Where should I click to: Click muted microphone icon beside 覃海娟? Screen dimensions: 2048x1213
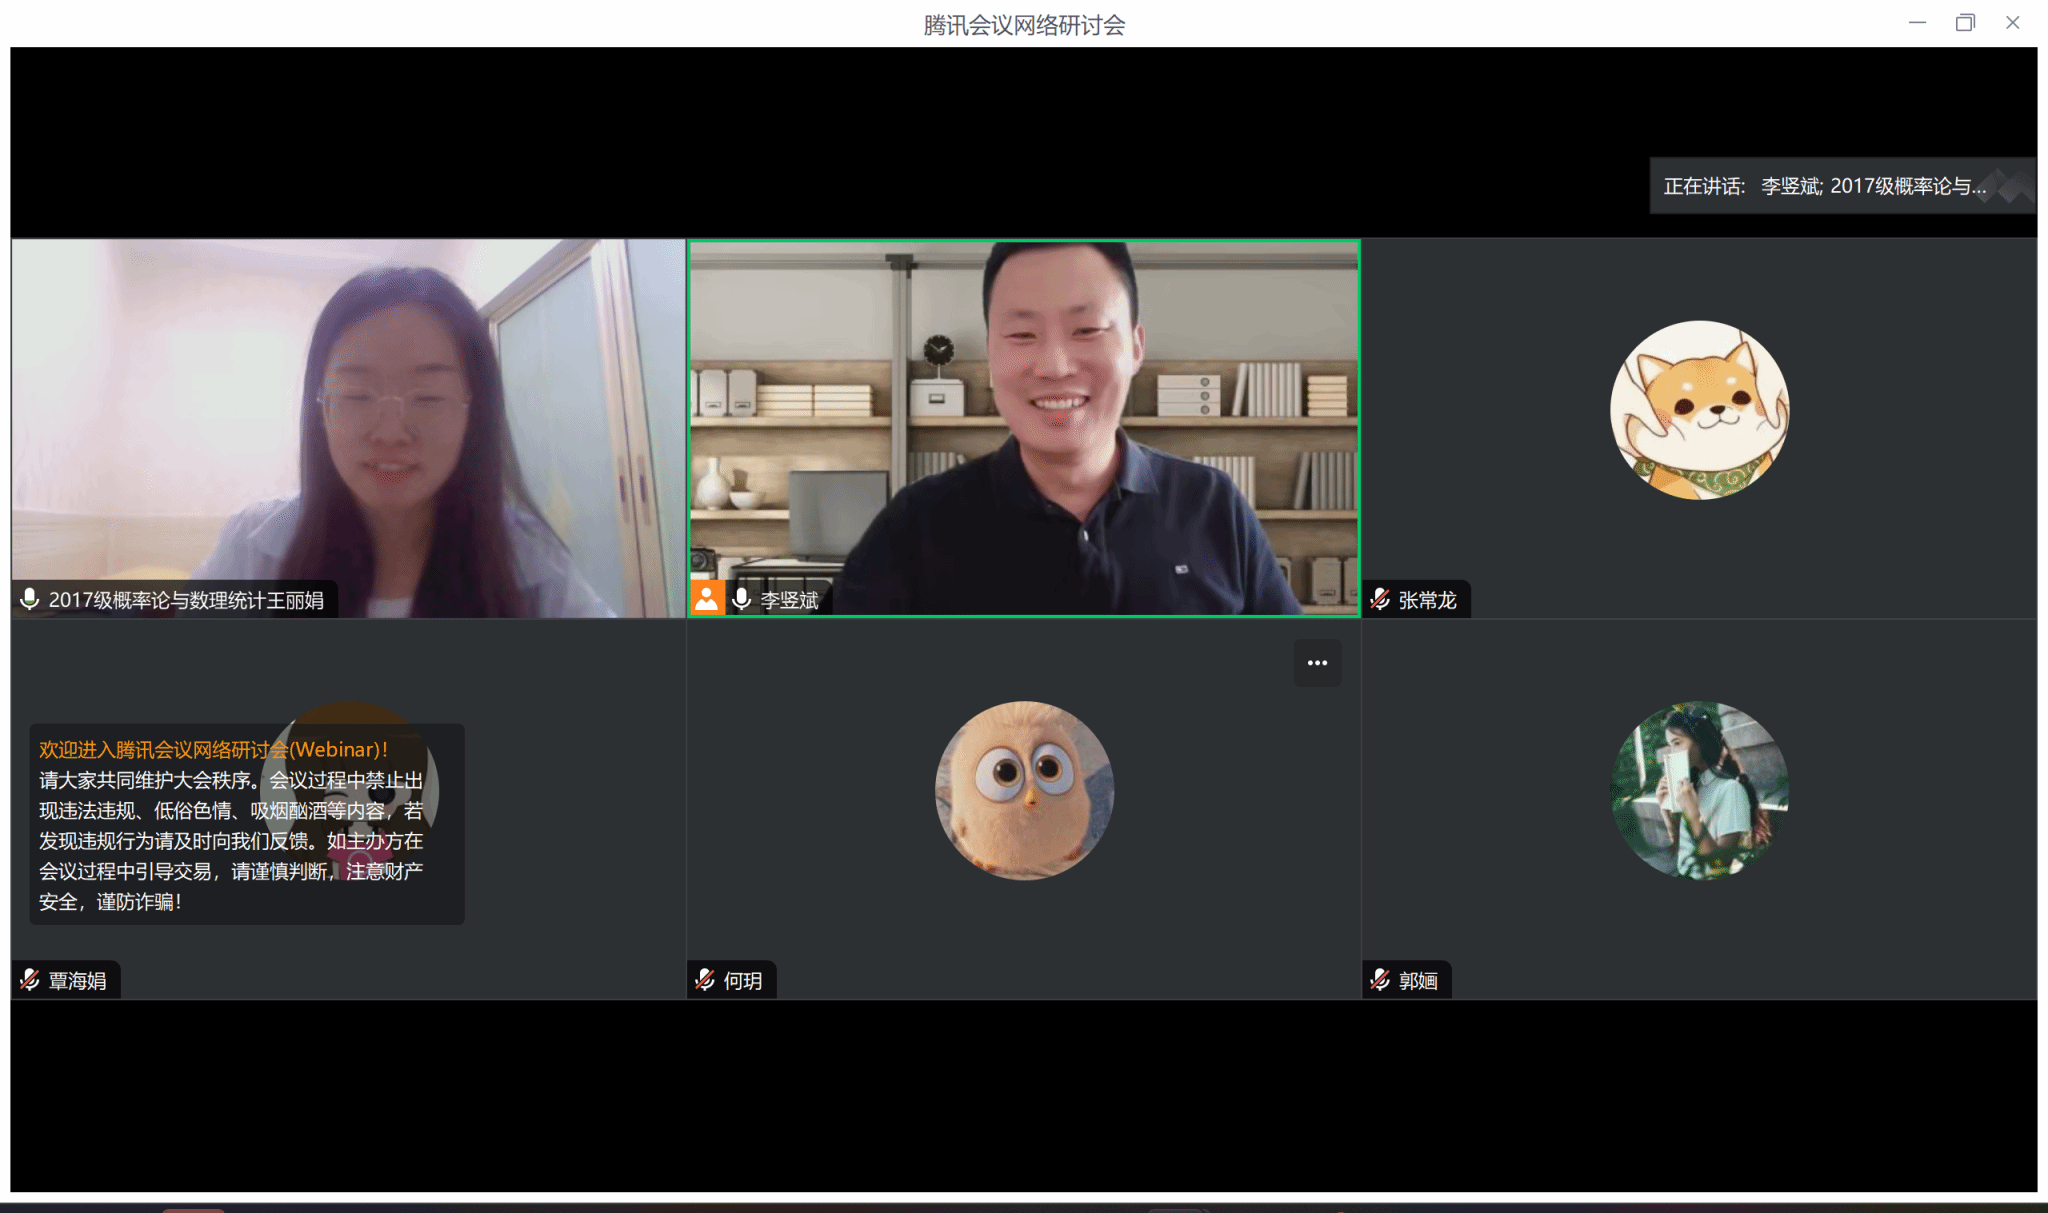30,980
